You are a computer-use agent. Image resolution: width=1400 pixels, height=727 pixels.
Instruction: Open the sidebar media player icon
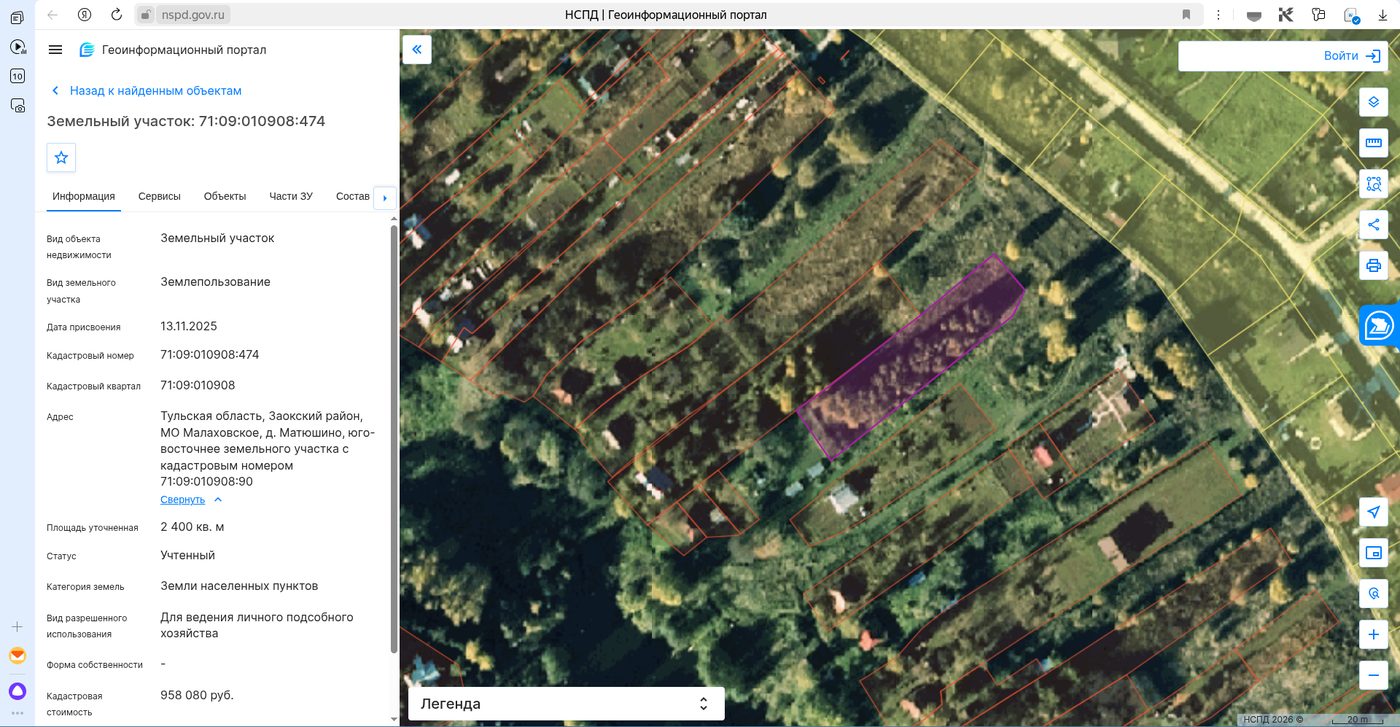coord(17,47)
